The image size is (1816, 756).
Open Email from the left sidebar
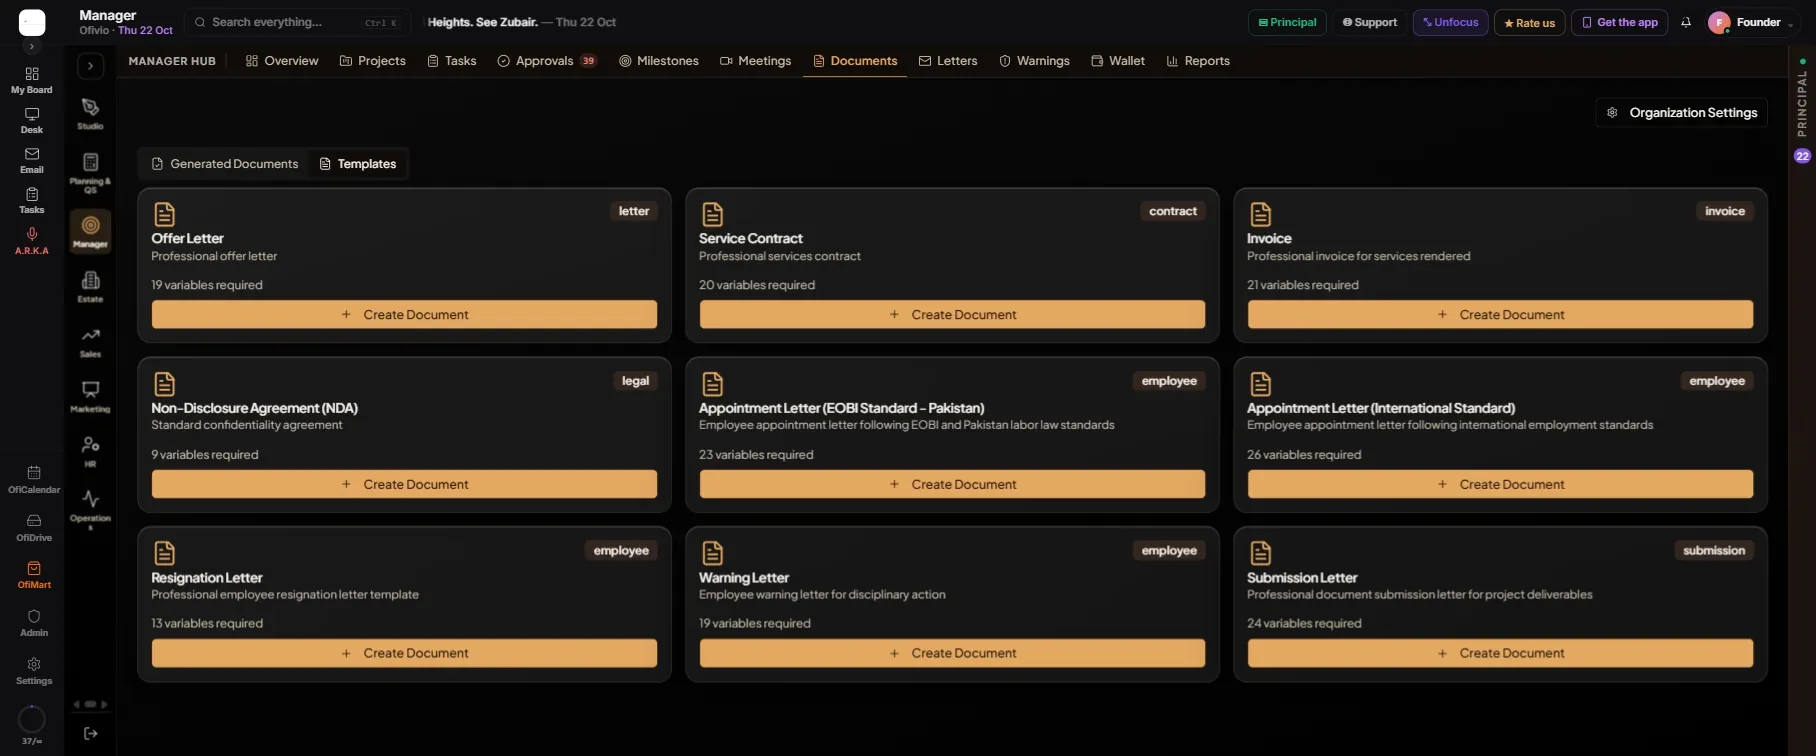coord(32,160)
